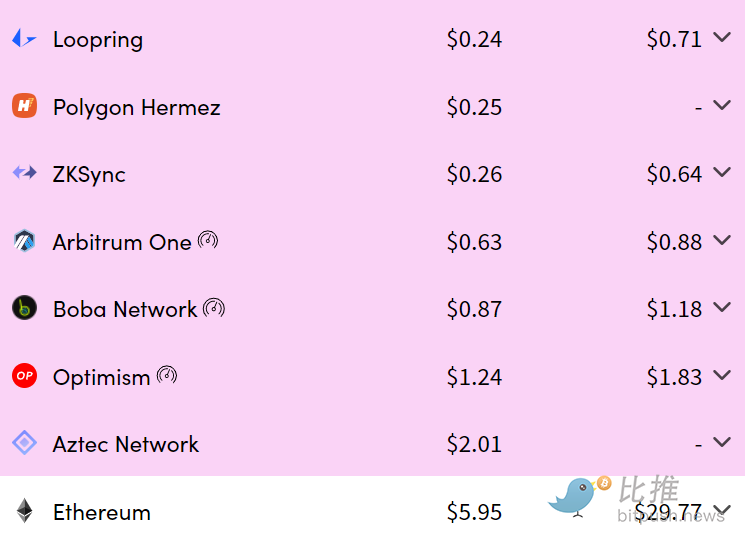Click the Loopring logo icon
This screenshot has height=543, width=745.
pyautogui.click(x=24, y=38)
